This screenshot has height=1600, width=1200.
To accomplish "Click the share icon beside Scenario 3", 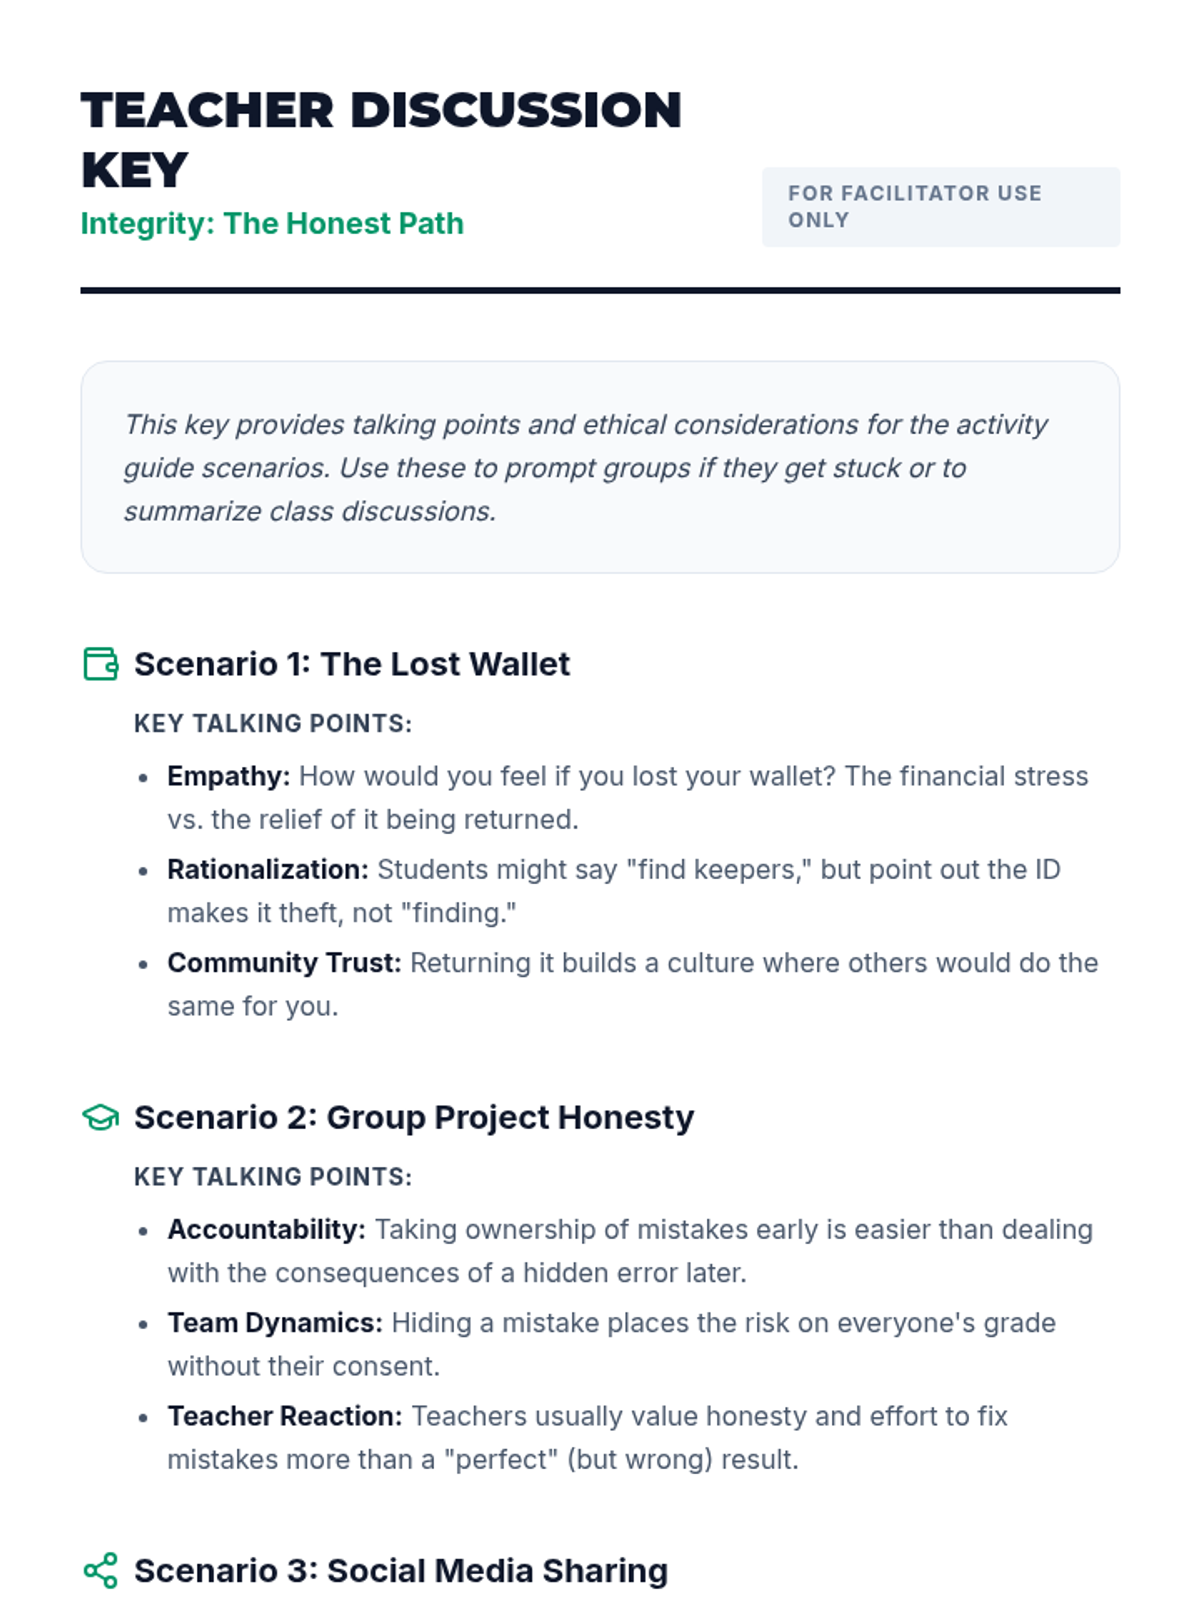I will coord(100,1570).
